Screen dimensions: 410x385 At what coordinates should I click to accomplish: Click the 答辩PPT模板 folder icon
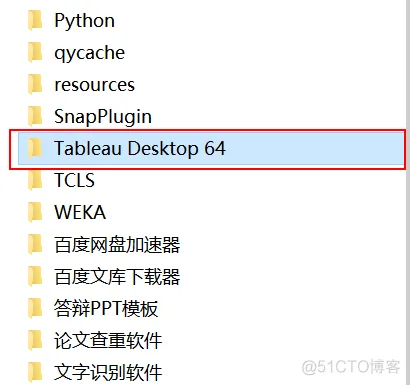(35, 308)
